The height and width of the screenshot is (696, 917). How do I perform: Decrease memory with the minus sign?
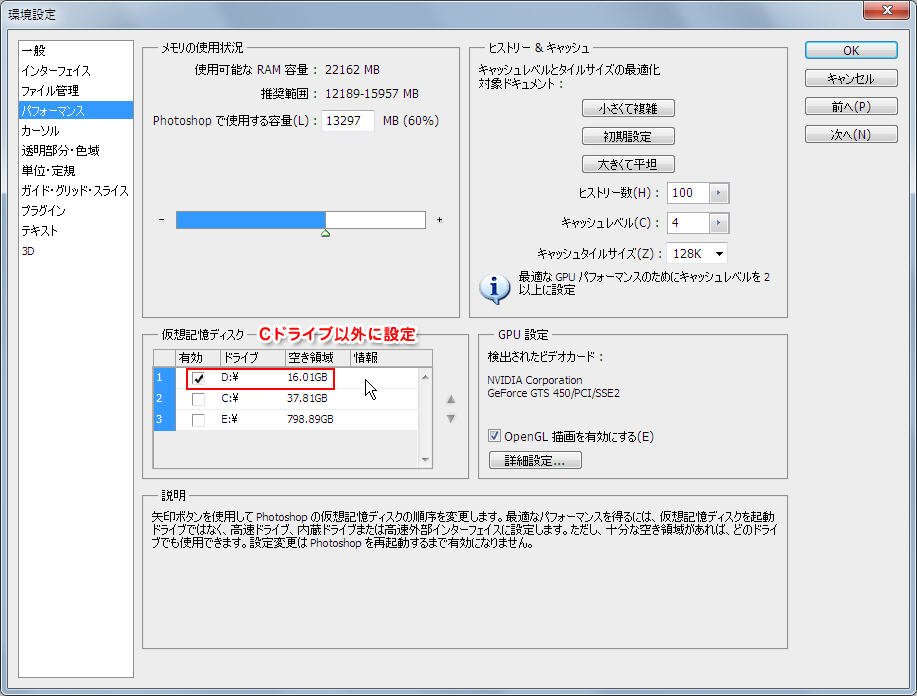(x=161, y=220)
